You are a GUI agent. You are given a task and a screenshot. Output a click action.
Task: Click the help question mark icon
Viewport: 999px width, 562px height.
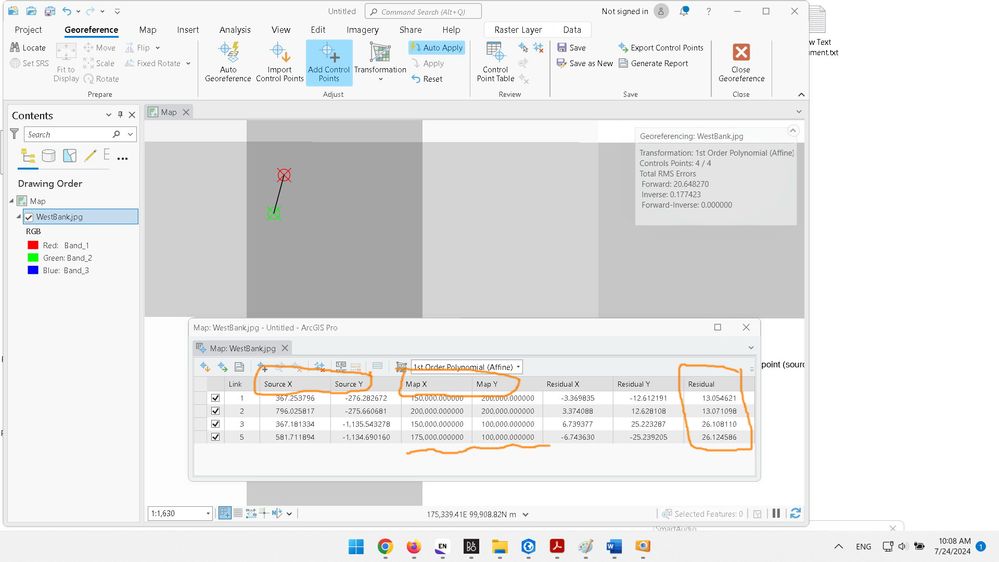coord(708,11)
